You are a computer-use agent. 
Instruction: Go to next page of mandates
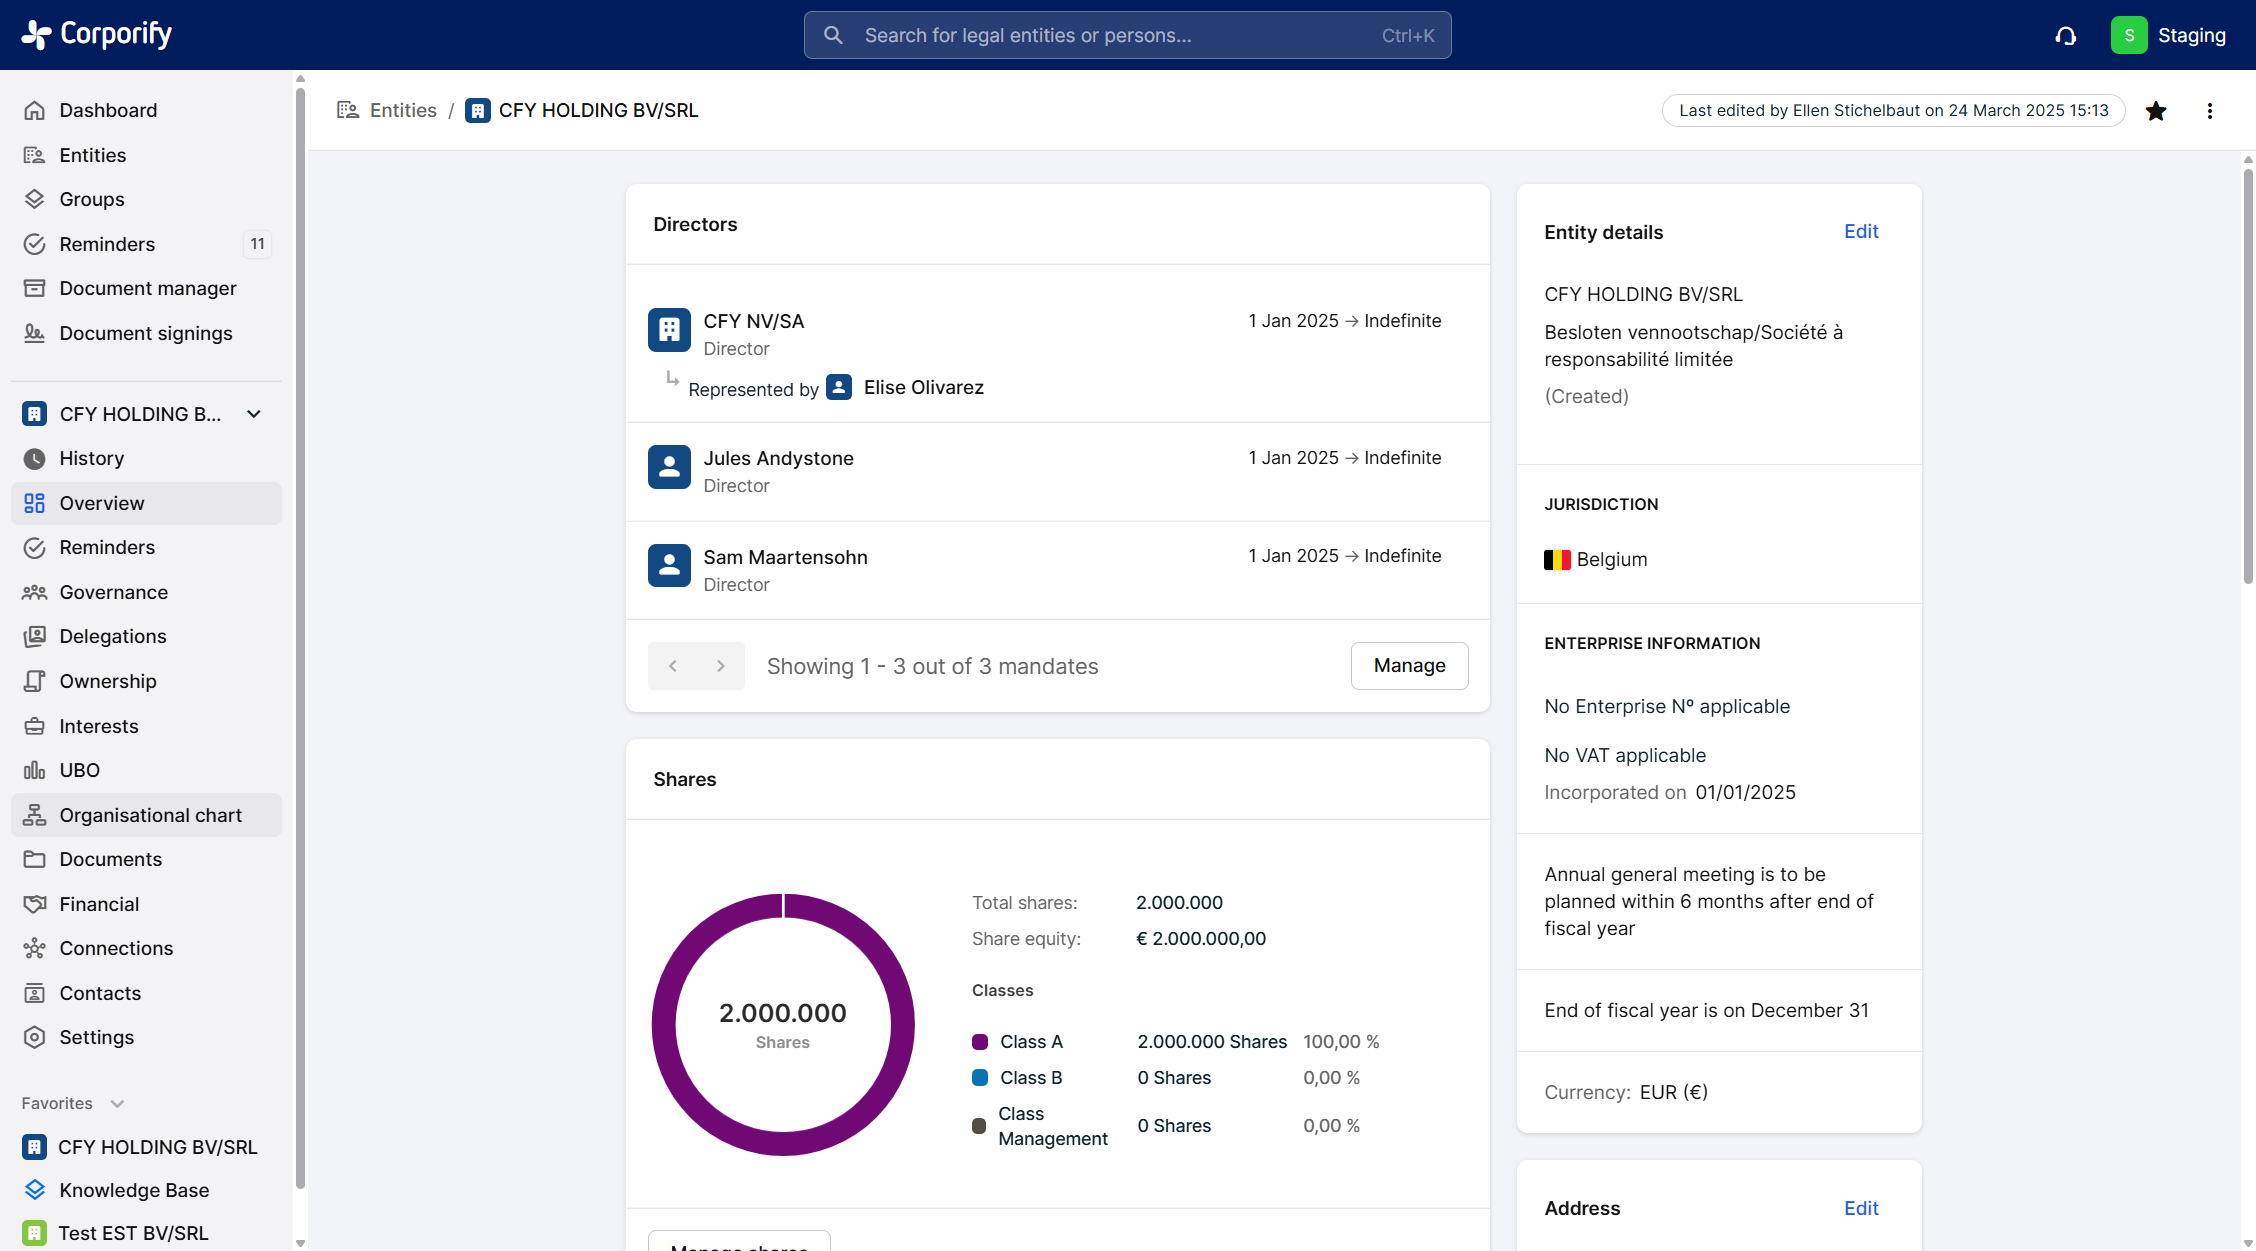click(x=720, y=666)
